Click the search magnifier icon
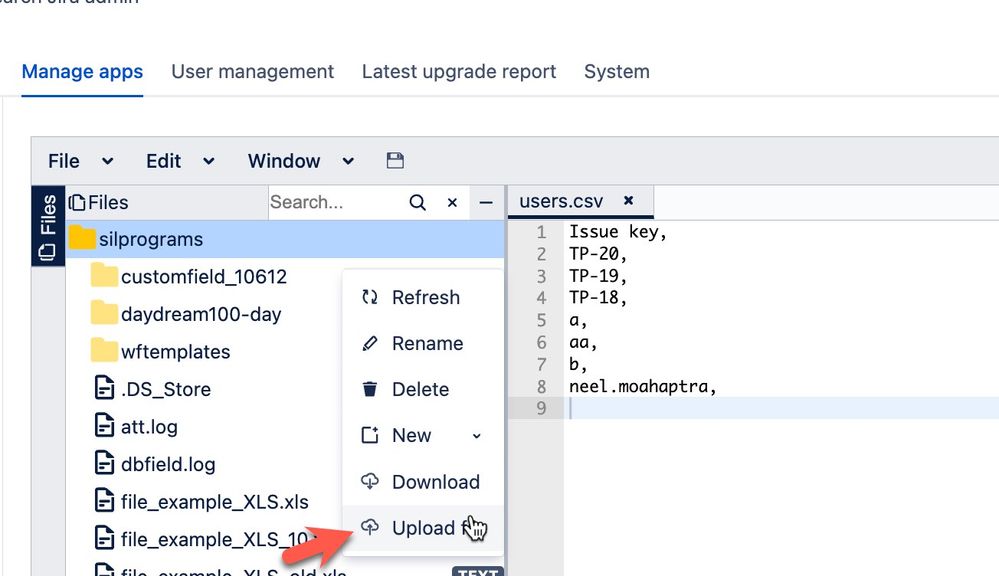The width and height of the screenshot is (999, 576). 417,203
